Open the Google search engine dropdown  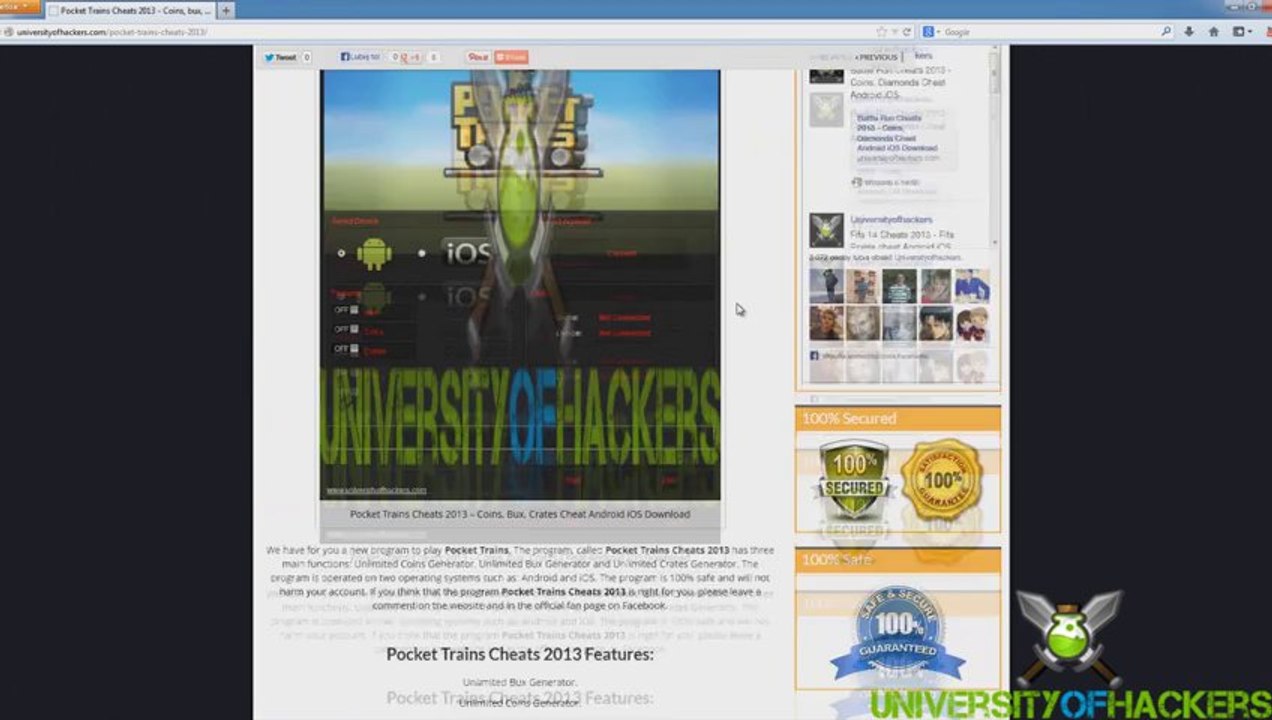(x=932, y=32)
